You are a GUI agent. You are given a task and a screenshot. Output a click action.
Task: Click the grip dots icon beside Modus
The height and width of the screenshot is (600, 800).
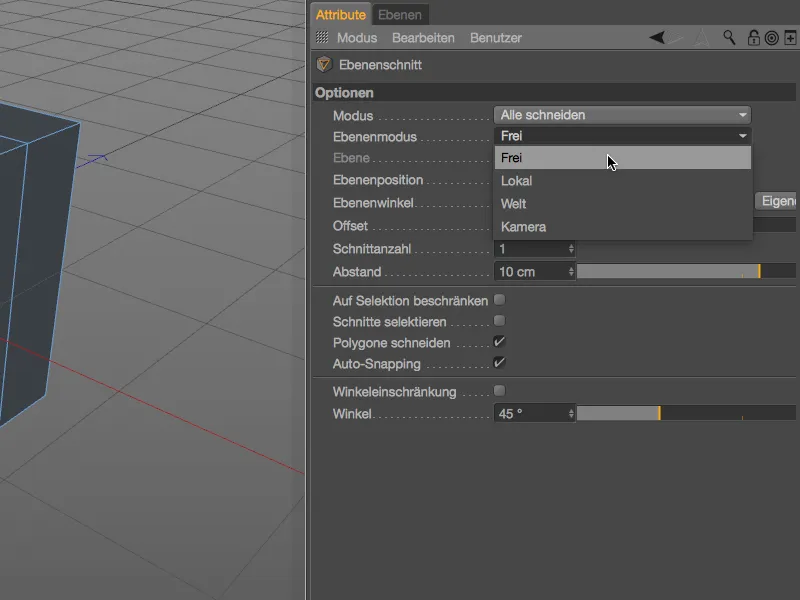pos(322,37)
